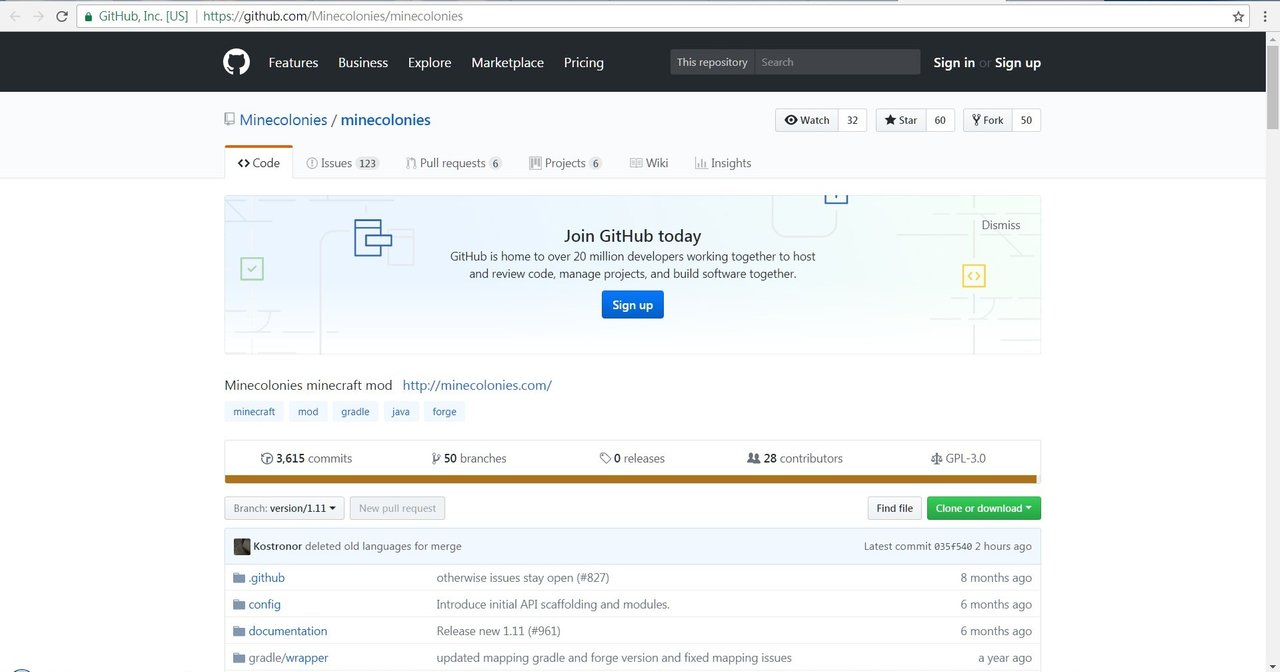Open the Chrome three-dot menu
The image size is (1280, 672).
point(1267,16)
